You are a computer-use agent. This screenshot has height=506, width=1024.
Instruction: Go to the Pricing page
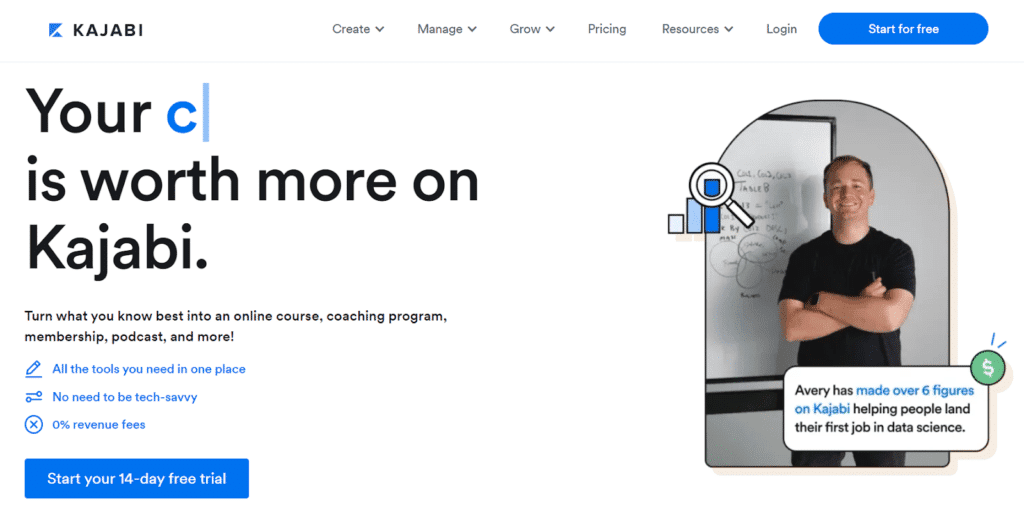tap(607, 29)
